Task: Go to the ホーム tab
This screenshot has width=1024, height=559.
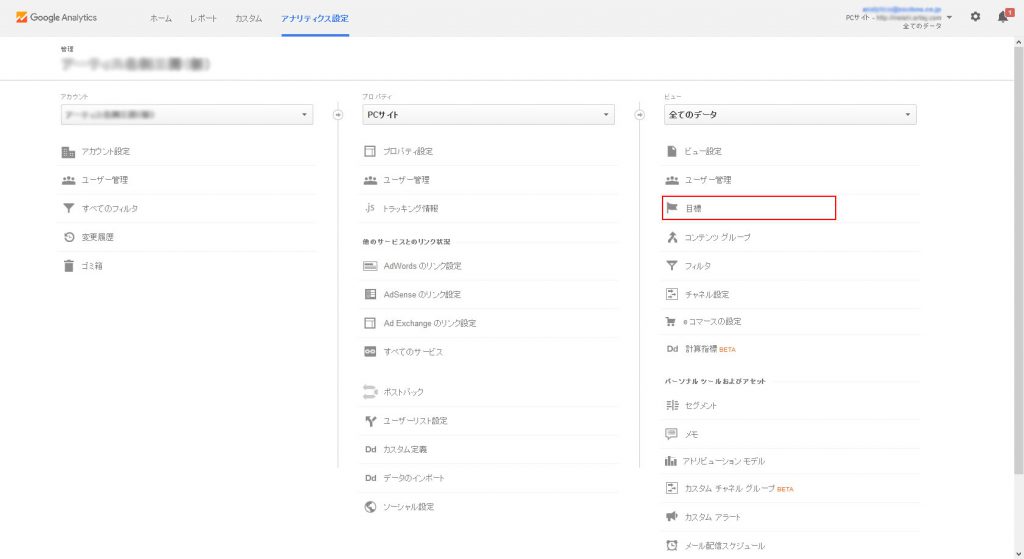Action: pyautogui.click(x=160, y=18)
